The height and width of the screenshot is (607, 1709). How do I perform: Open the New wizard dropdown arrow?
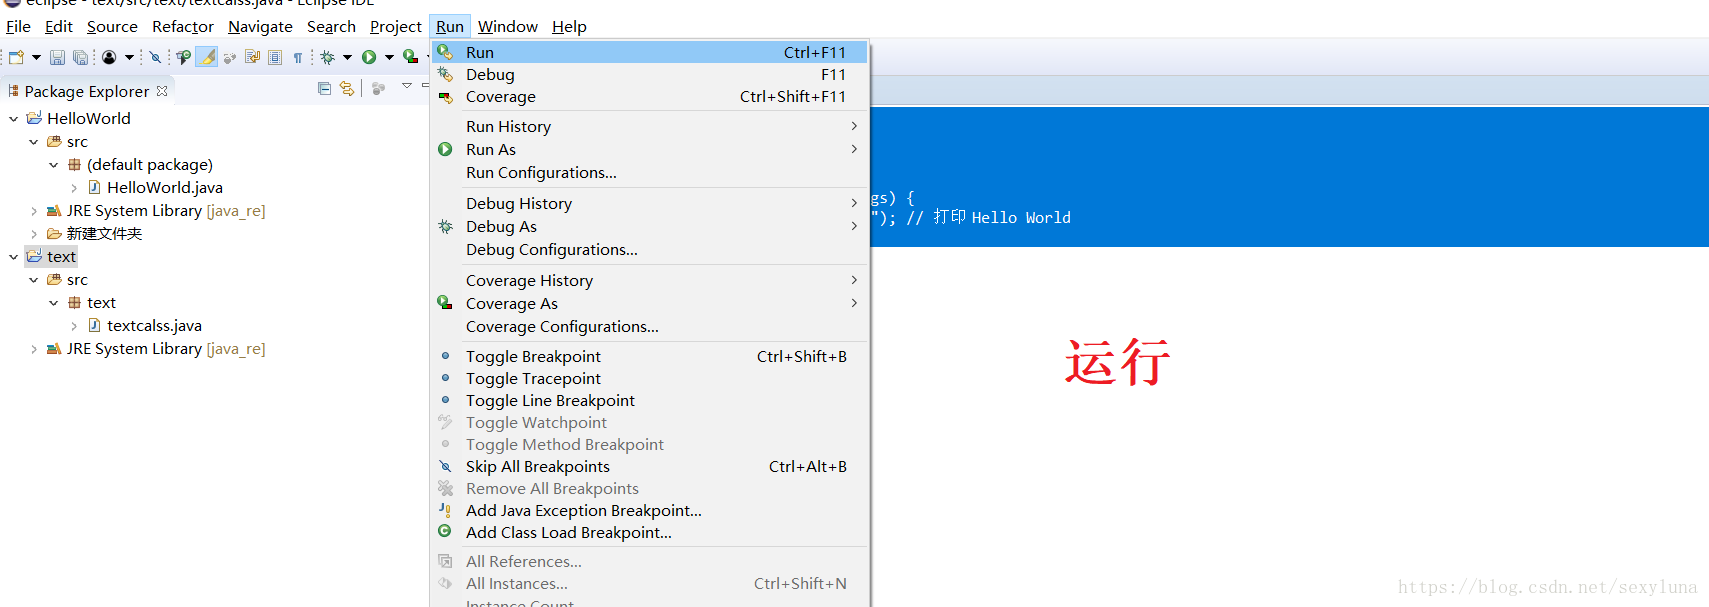(x=36, y=57)
